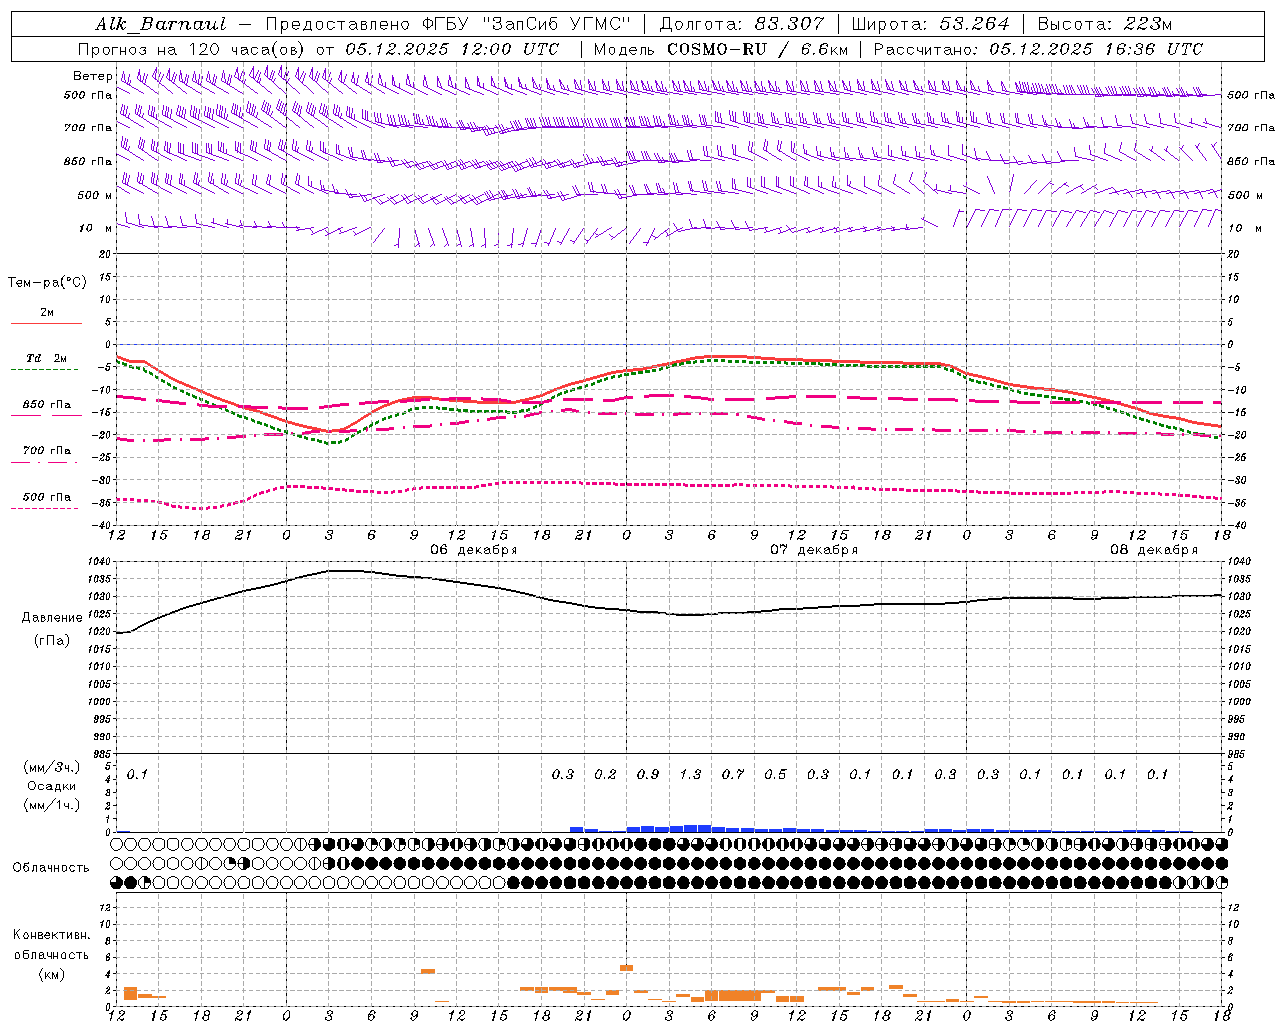Screen dimensions: 1280x1024
Task: Click the '(гПа)' unit under Давление
Action: 52,640
